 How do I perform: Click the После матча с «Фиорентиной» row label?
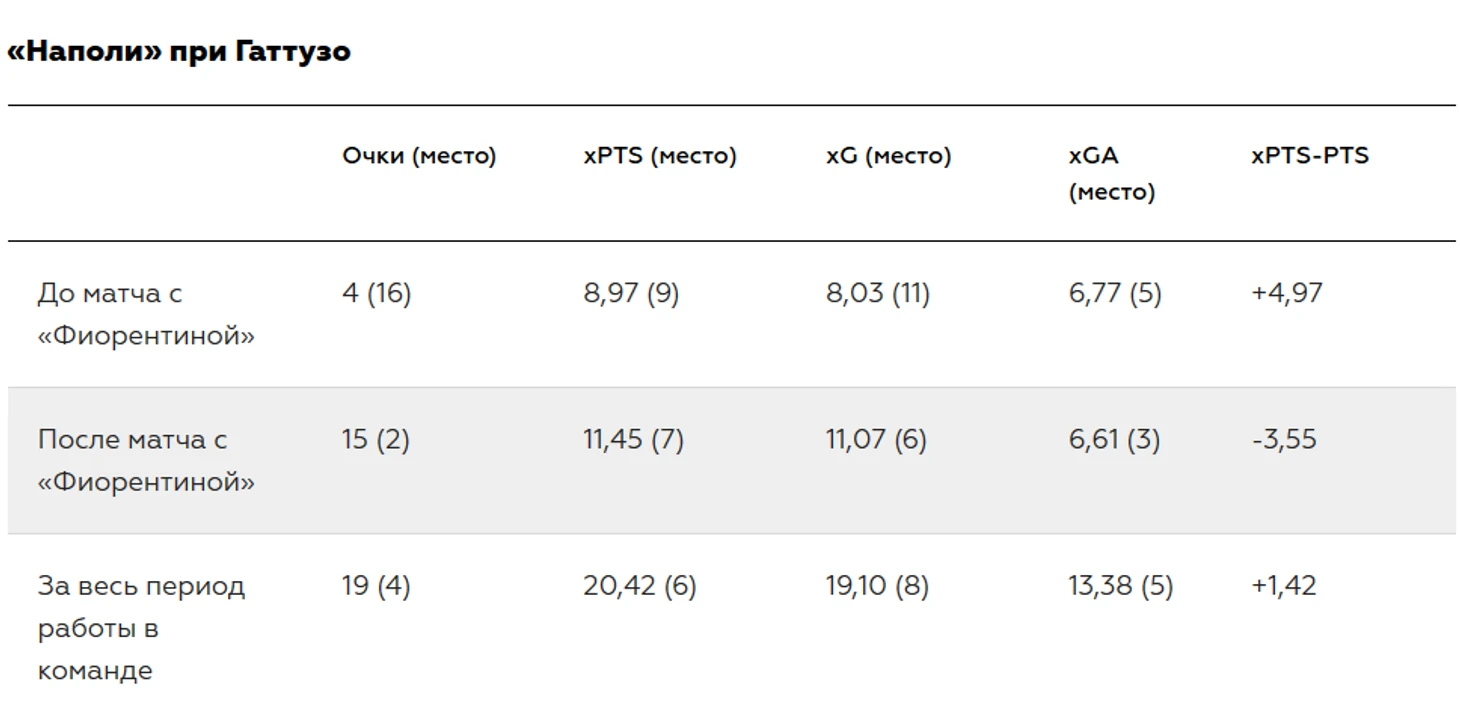click(x=146, y=460)
